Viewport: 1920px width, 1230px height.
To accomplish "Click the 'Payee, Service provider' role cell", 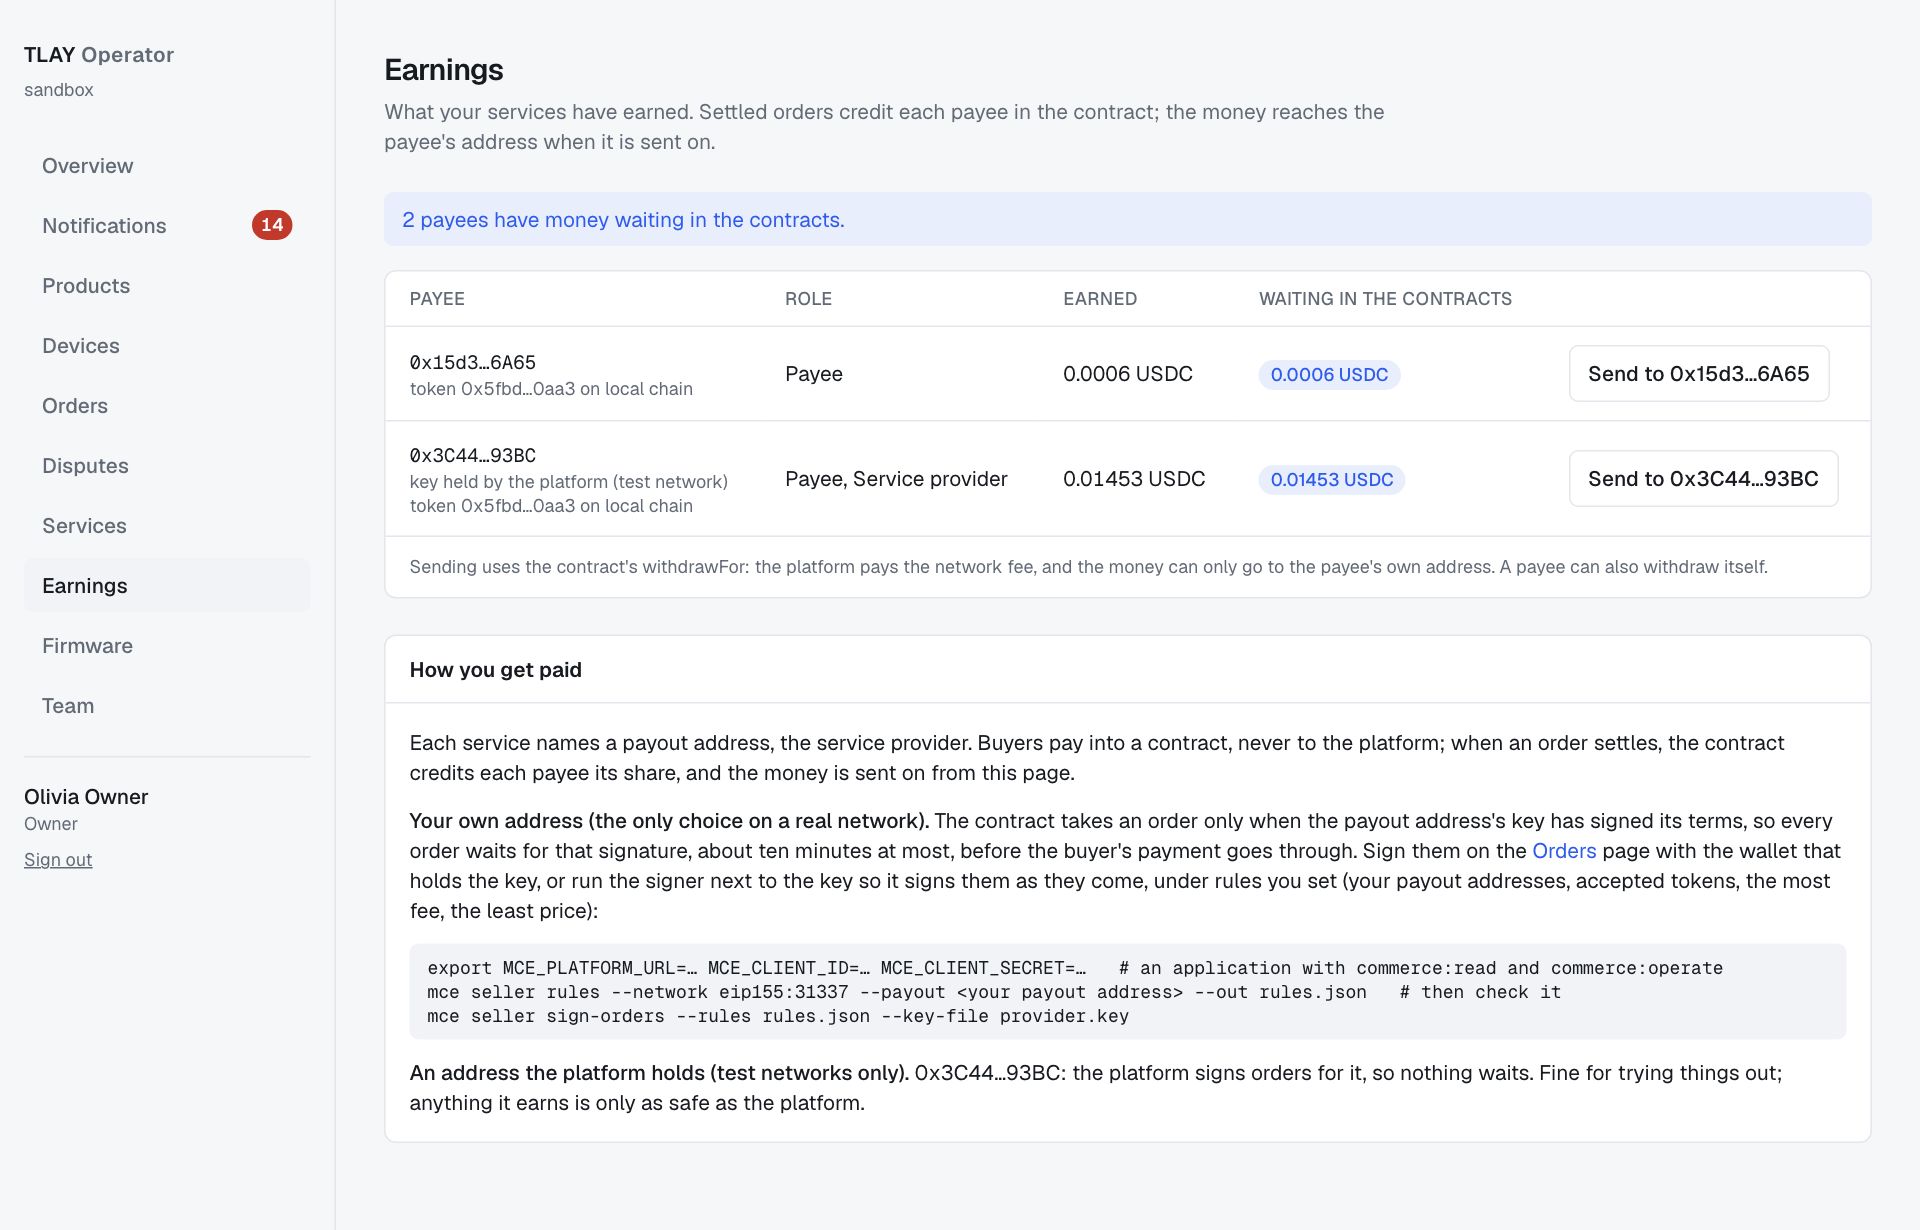I will click(896, 479).
